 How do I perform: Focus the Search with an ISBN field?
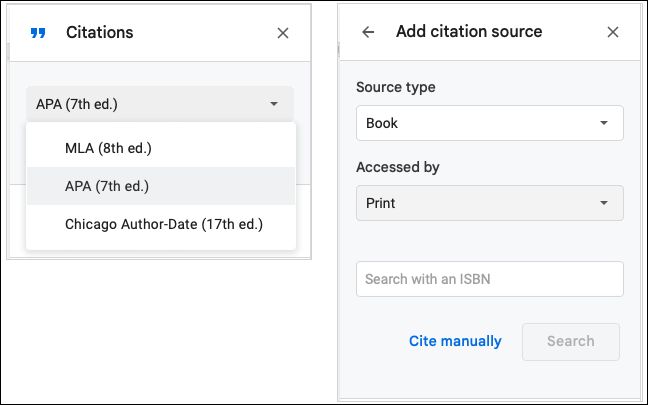[490, 279]
